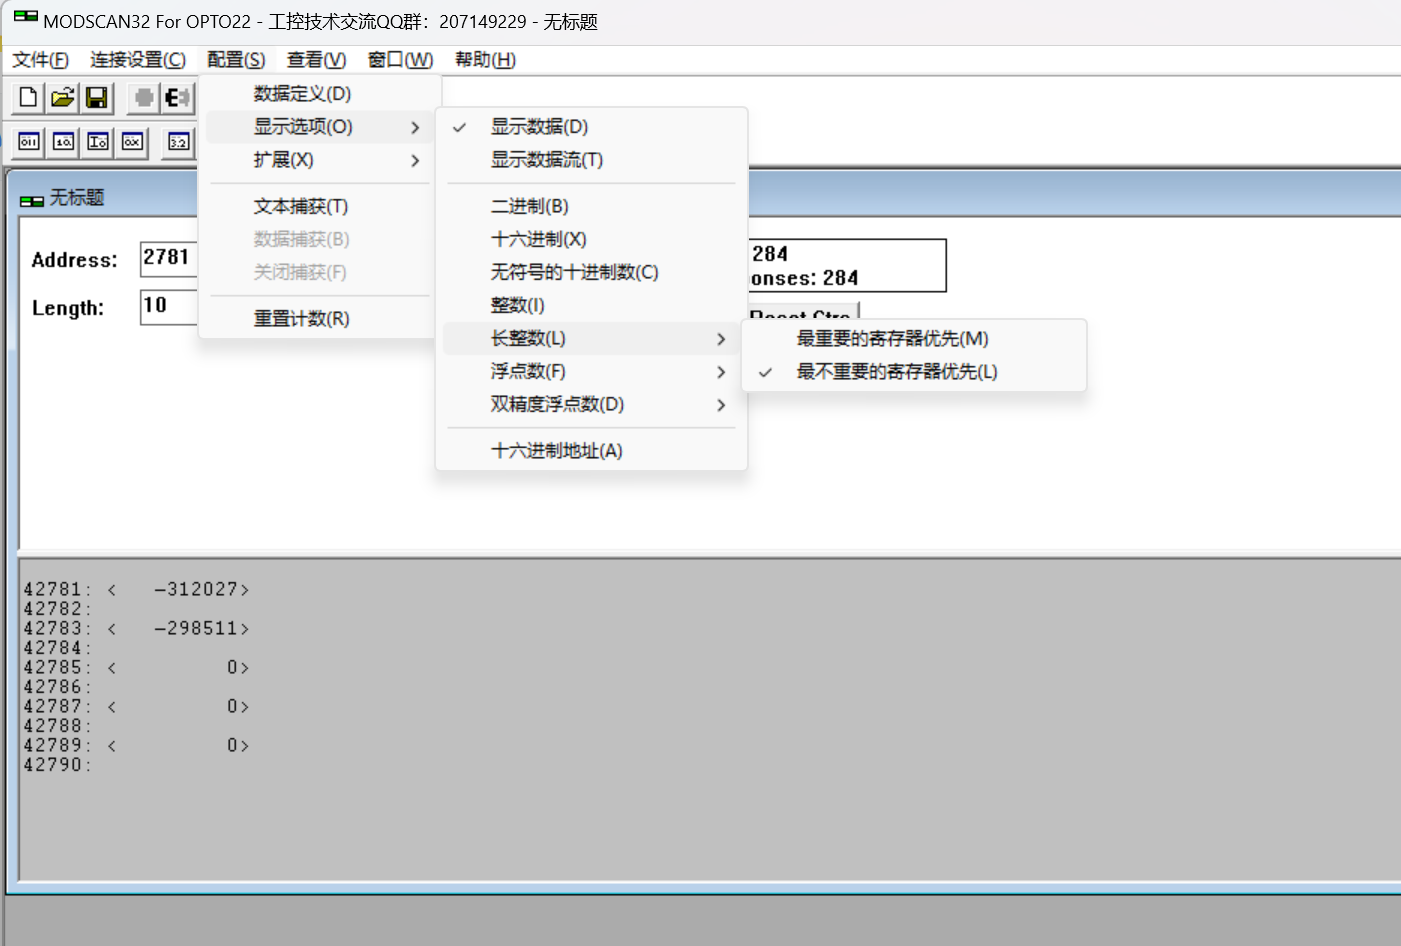Expand the 长整数(L) submenu
Image resolution: width=1401 pixels, height=946 pixels.
592,338
